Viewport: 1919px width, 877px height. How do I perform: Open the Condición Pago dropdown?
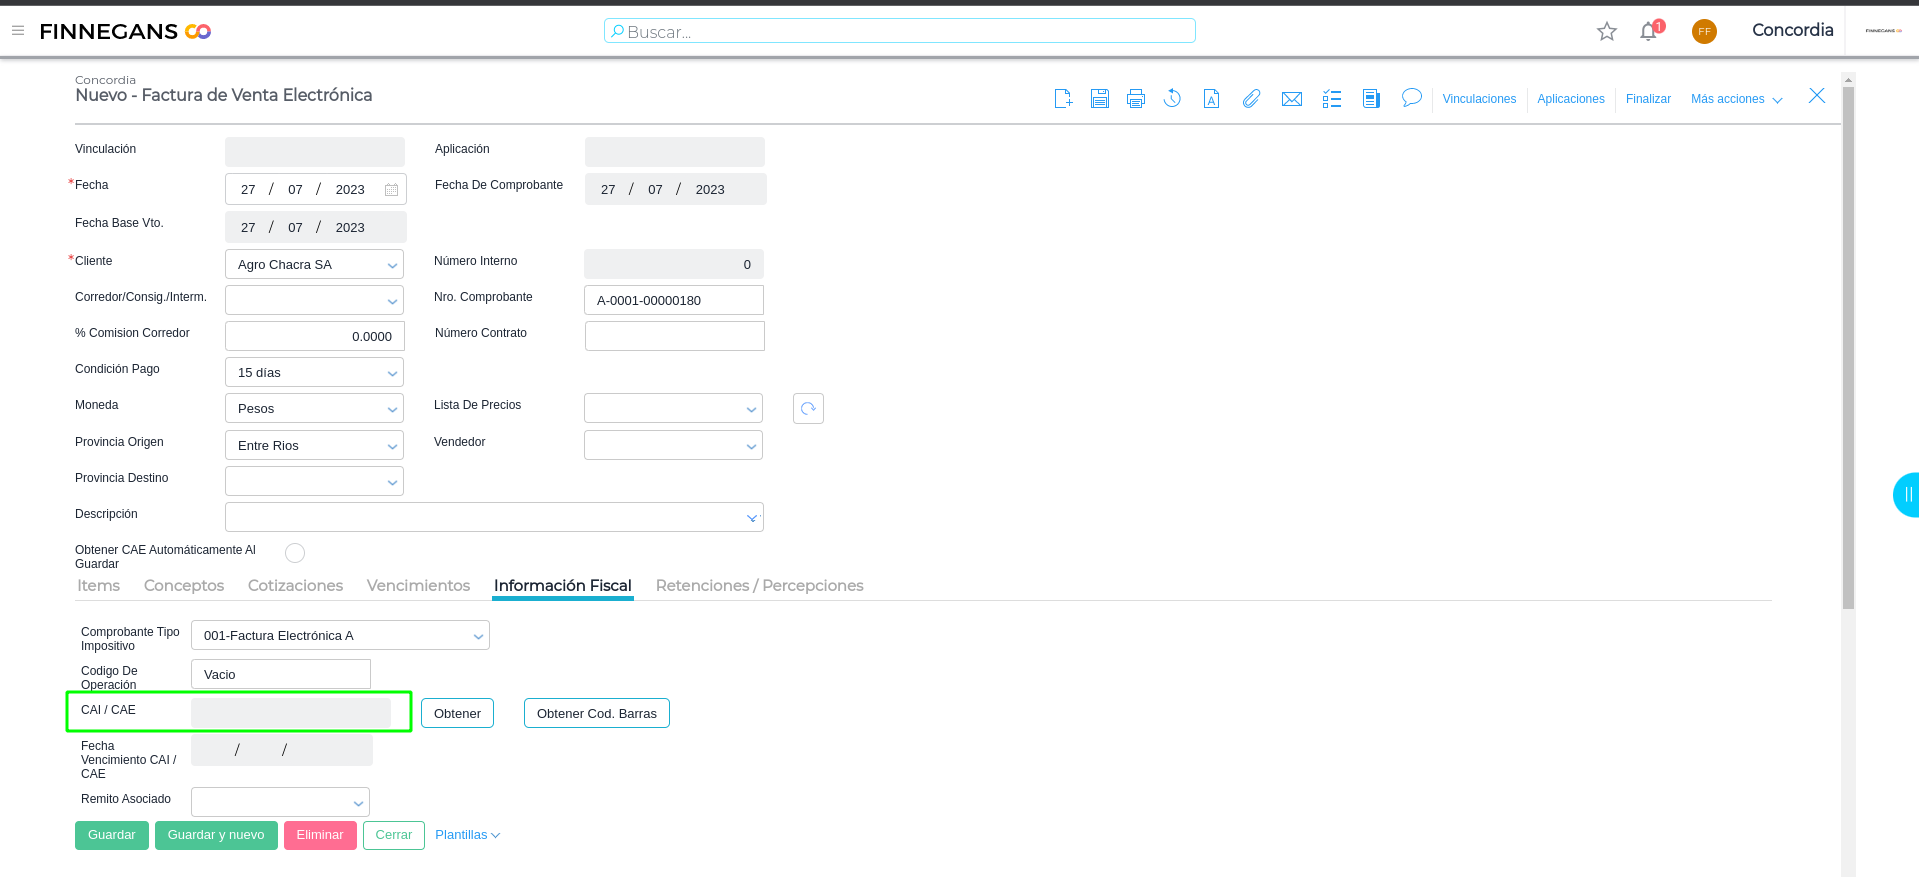click(x=392, y=373)
